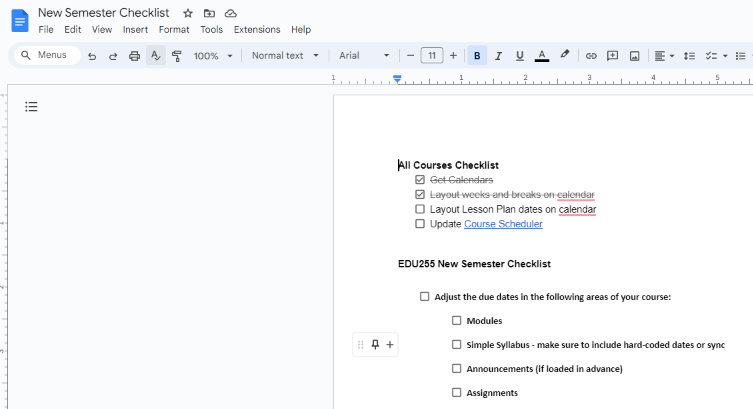The image size is (753, 409).
Task: Click the Add comment icon
Action: (x=613, y=56)
